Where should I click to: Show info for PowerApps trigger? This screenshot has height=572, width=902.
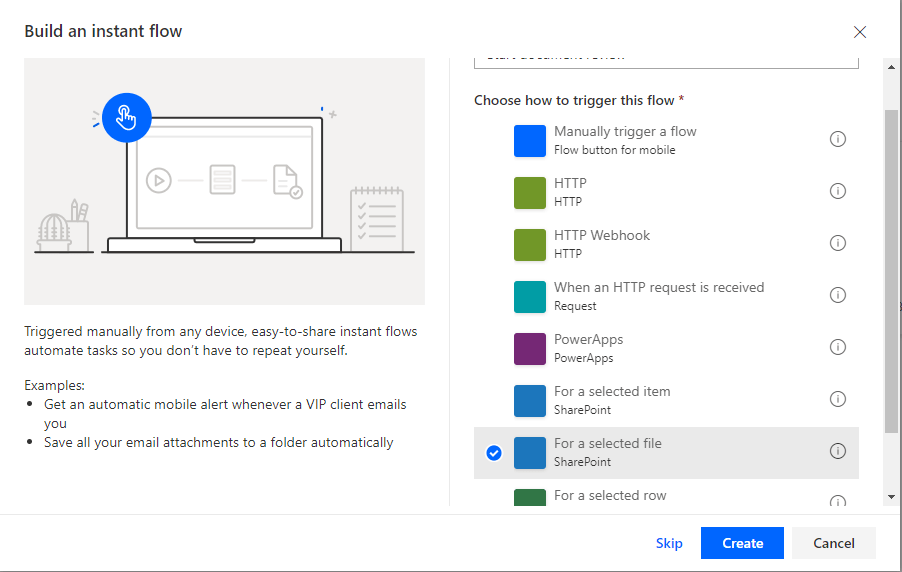pyautogui.click(x=838, y=347)
